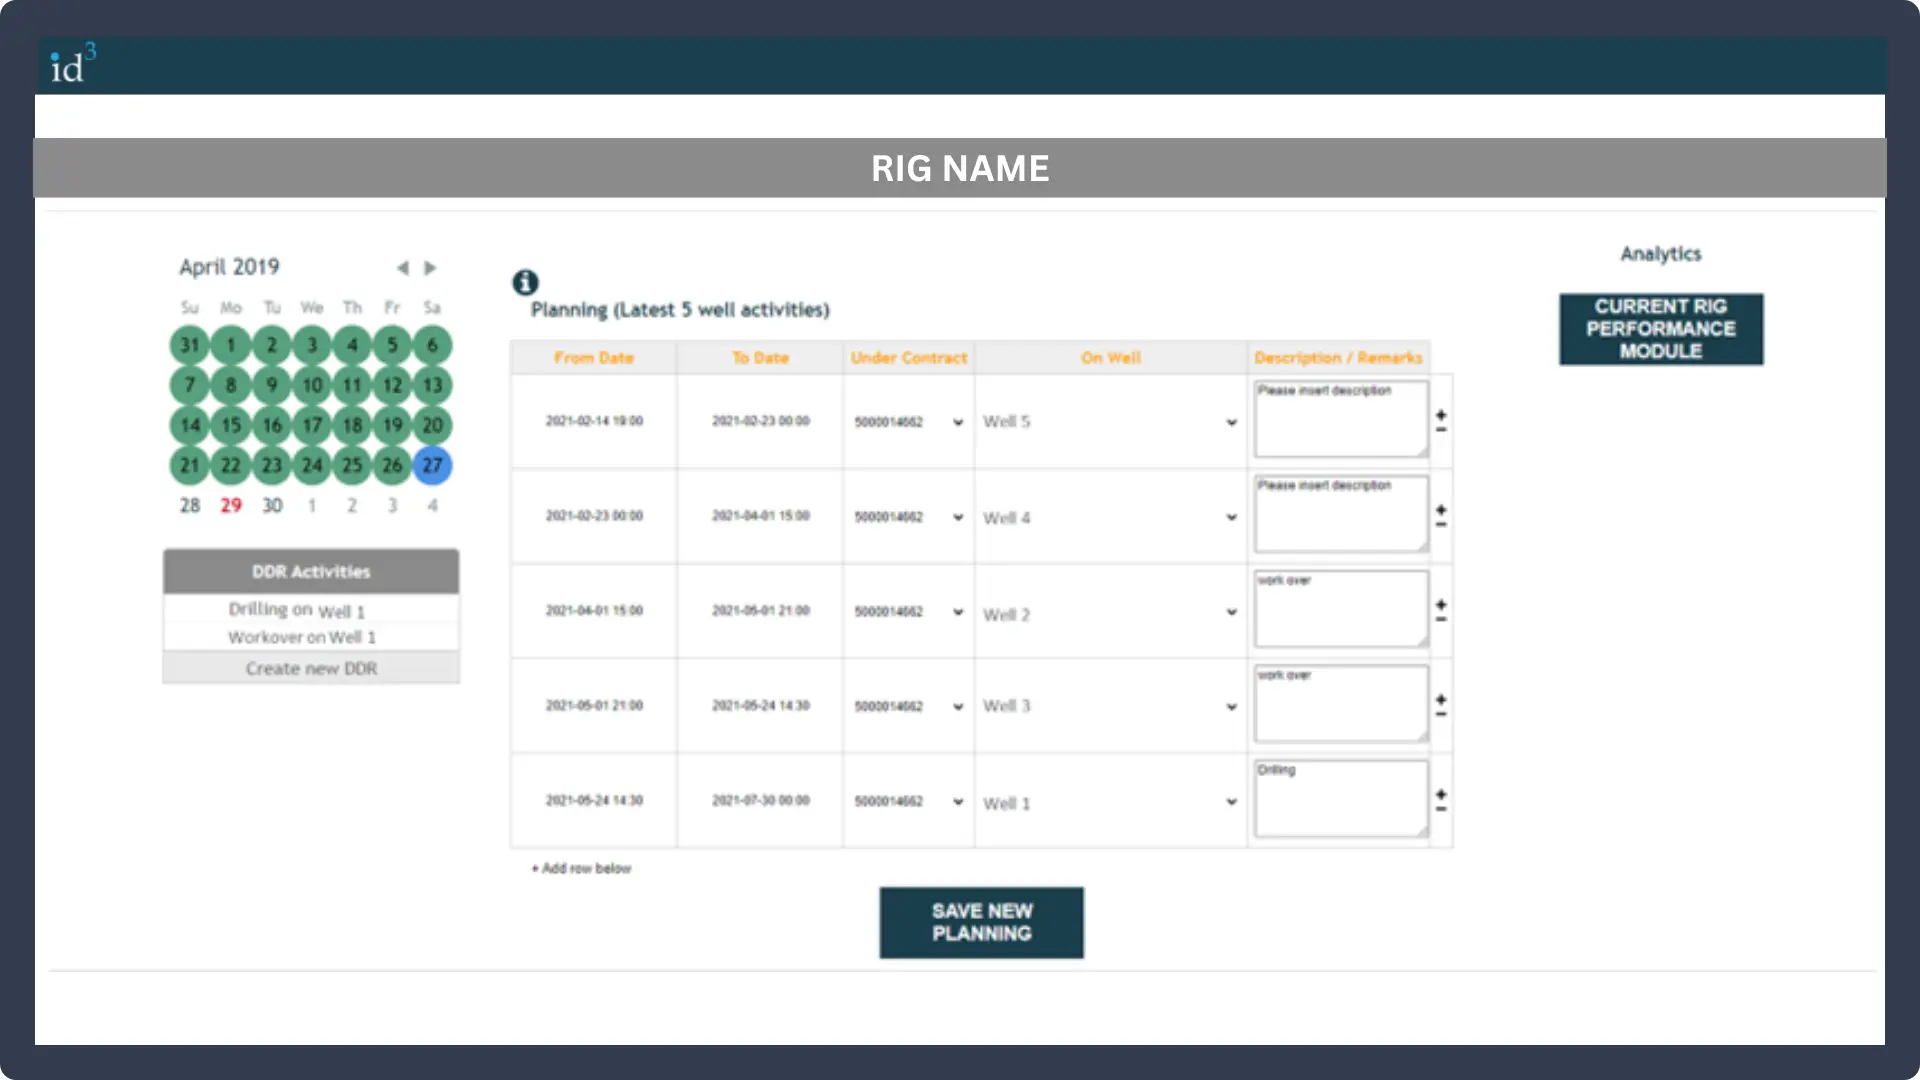Click the plus icon on Well 3 row
Image resolution: width=1920 pixels, height=1080 pixels.
(1441, 699)
